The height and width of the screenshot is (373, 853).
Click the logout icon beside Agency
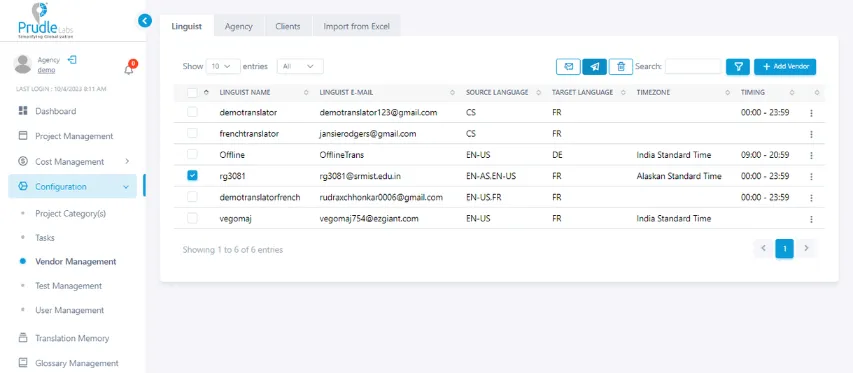pos(72,59)
